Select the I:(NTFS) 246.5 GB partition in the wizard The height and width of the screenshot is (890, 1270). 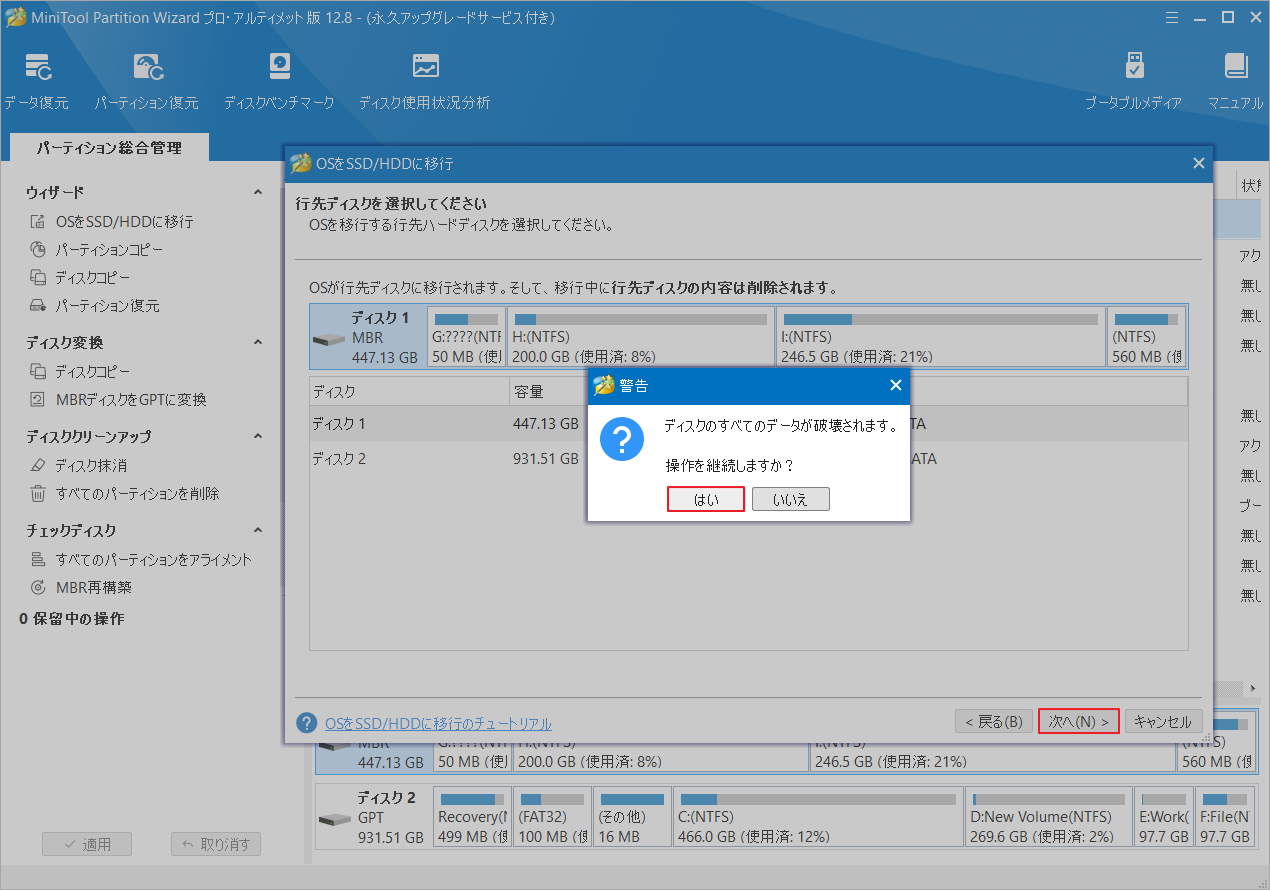941,338
